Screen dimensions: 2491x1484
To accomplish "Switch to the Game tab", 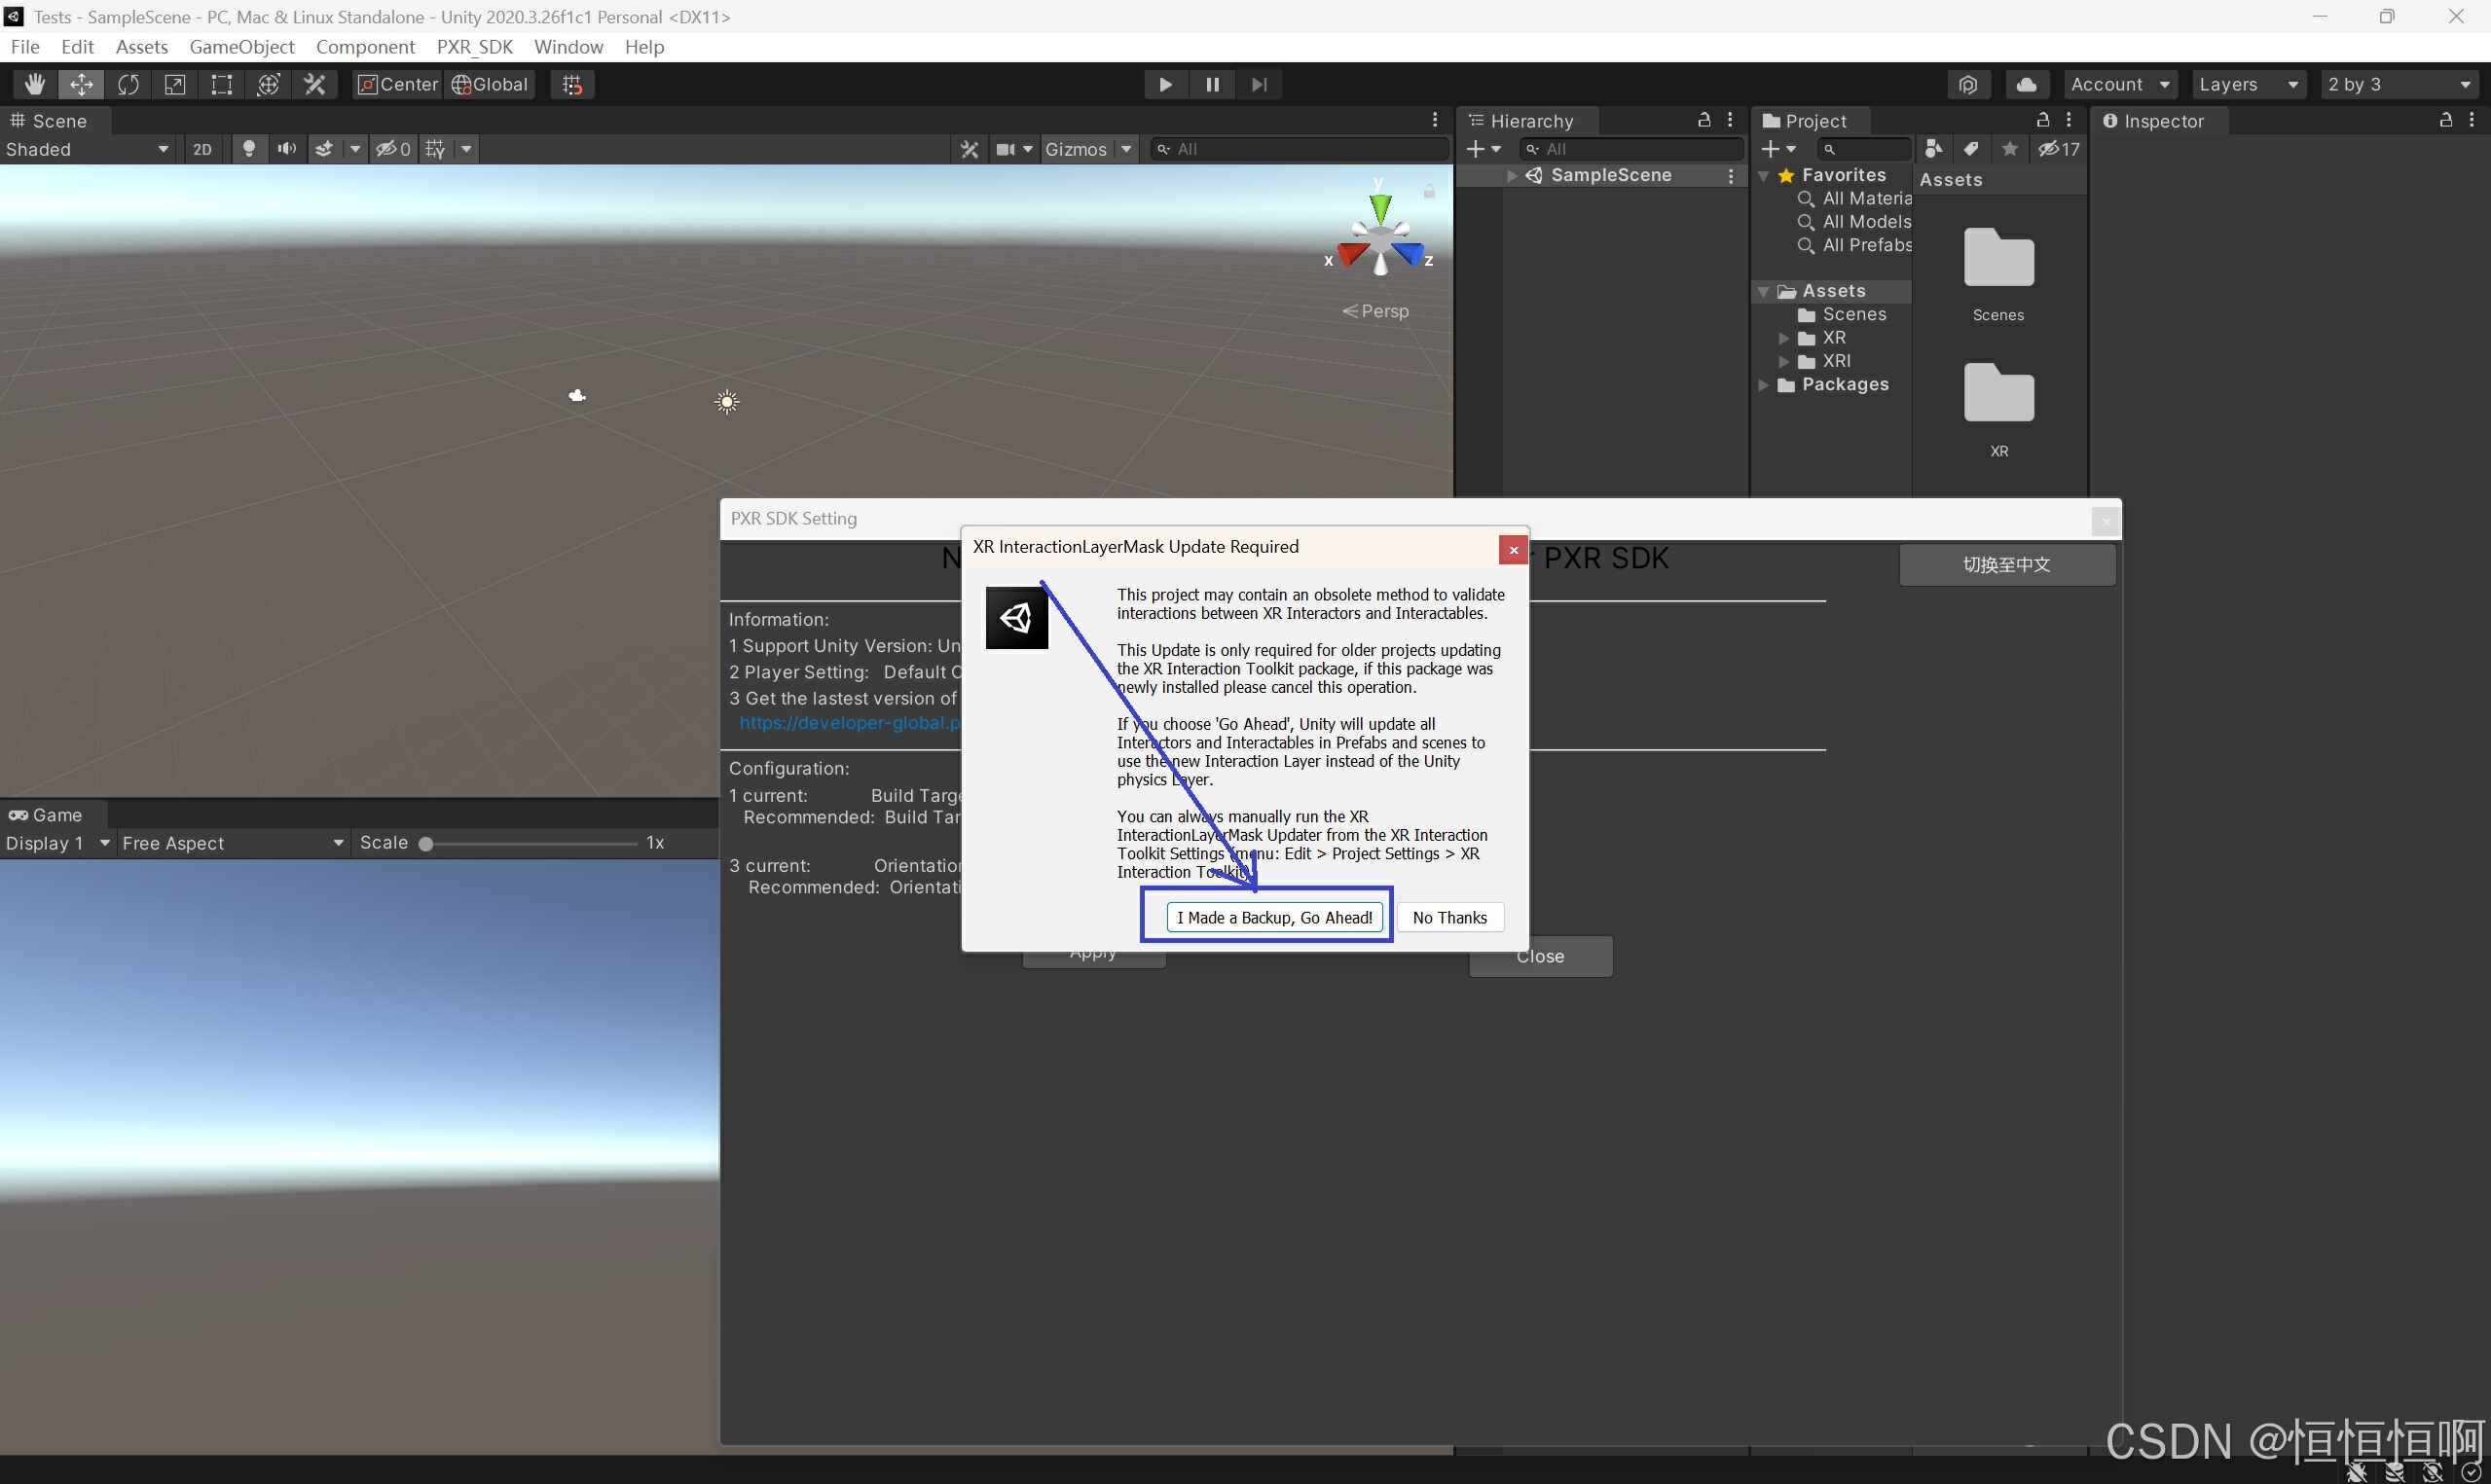I will tap(46, 815).
